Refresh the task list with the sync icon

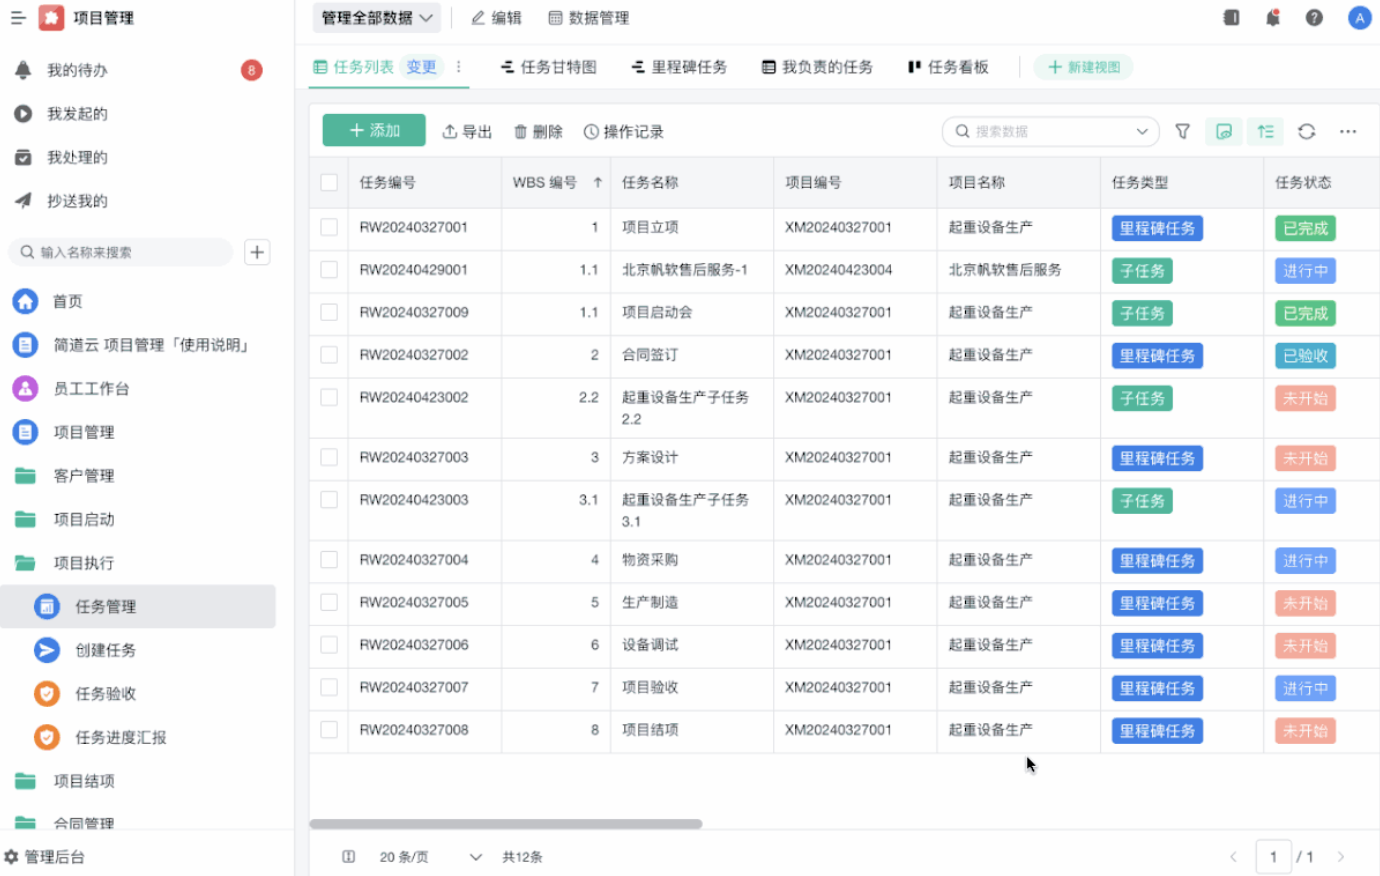(1305, 131)
